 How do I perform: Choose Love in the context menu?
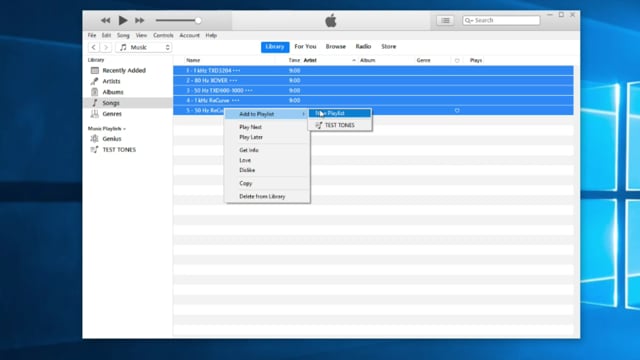[x=245, y=160]
